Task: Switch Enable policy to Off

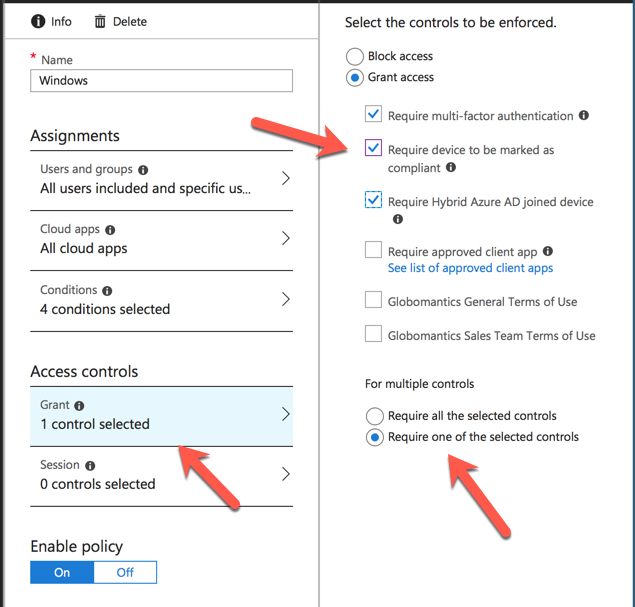Action: [x=125, y=572]
